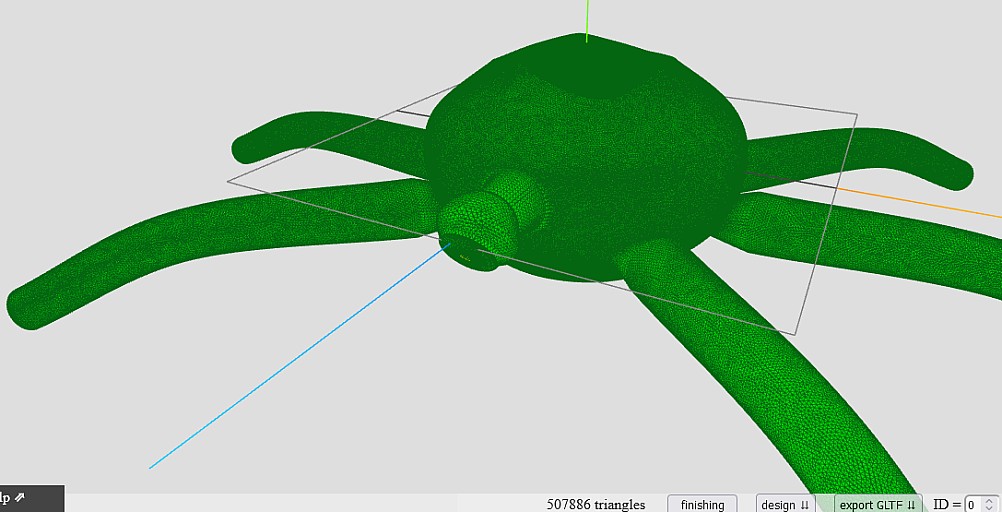Increment the ID value with up arrow

coord(990,500)
